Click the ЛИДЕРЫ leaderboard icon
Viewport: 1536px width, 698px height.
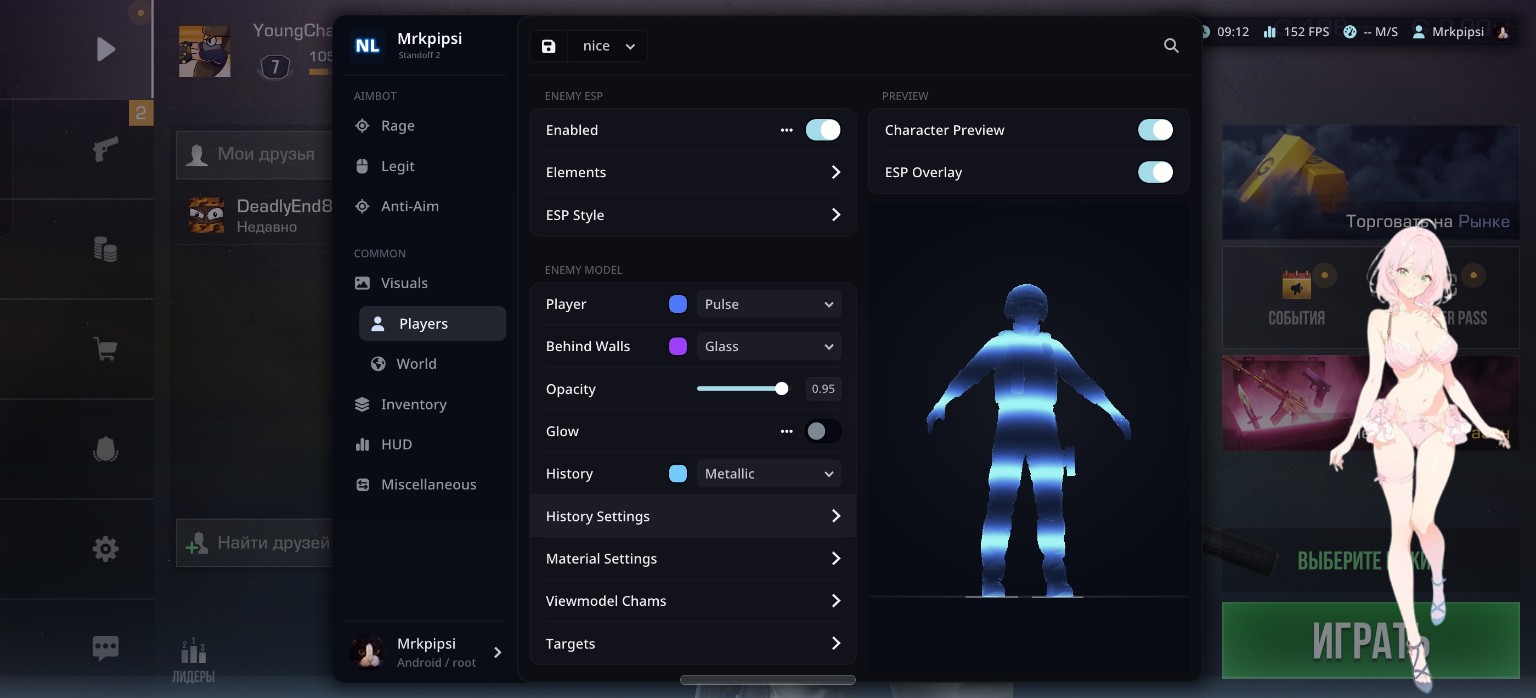click(193, 661)
